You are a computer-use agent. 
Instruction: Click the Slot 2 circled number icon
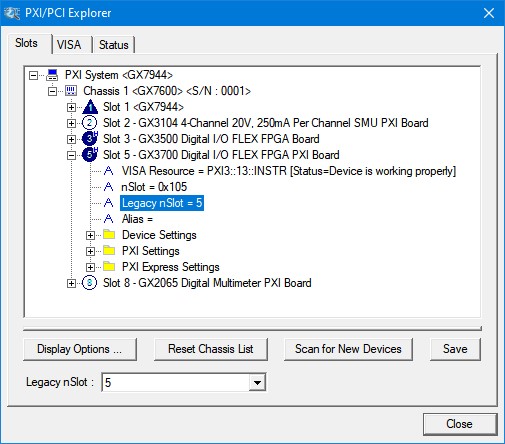[89, 123]
